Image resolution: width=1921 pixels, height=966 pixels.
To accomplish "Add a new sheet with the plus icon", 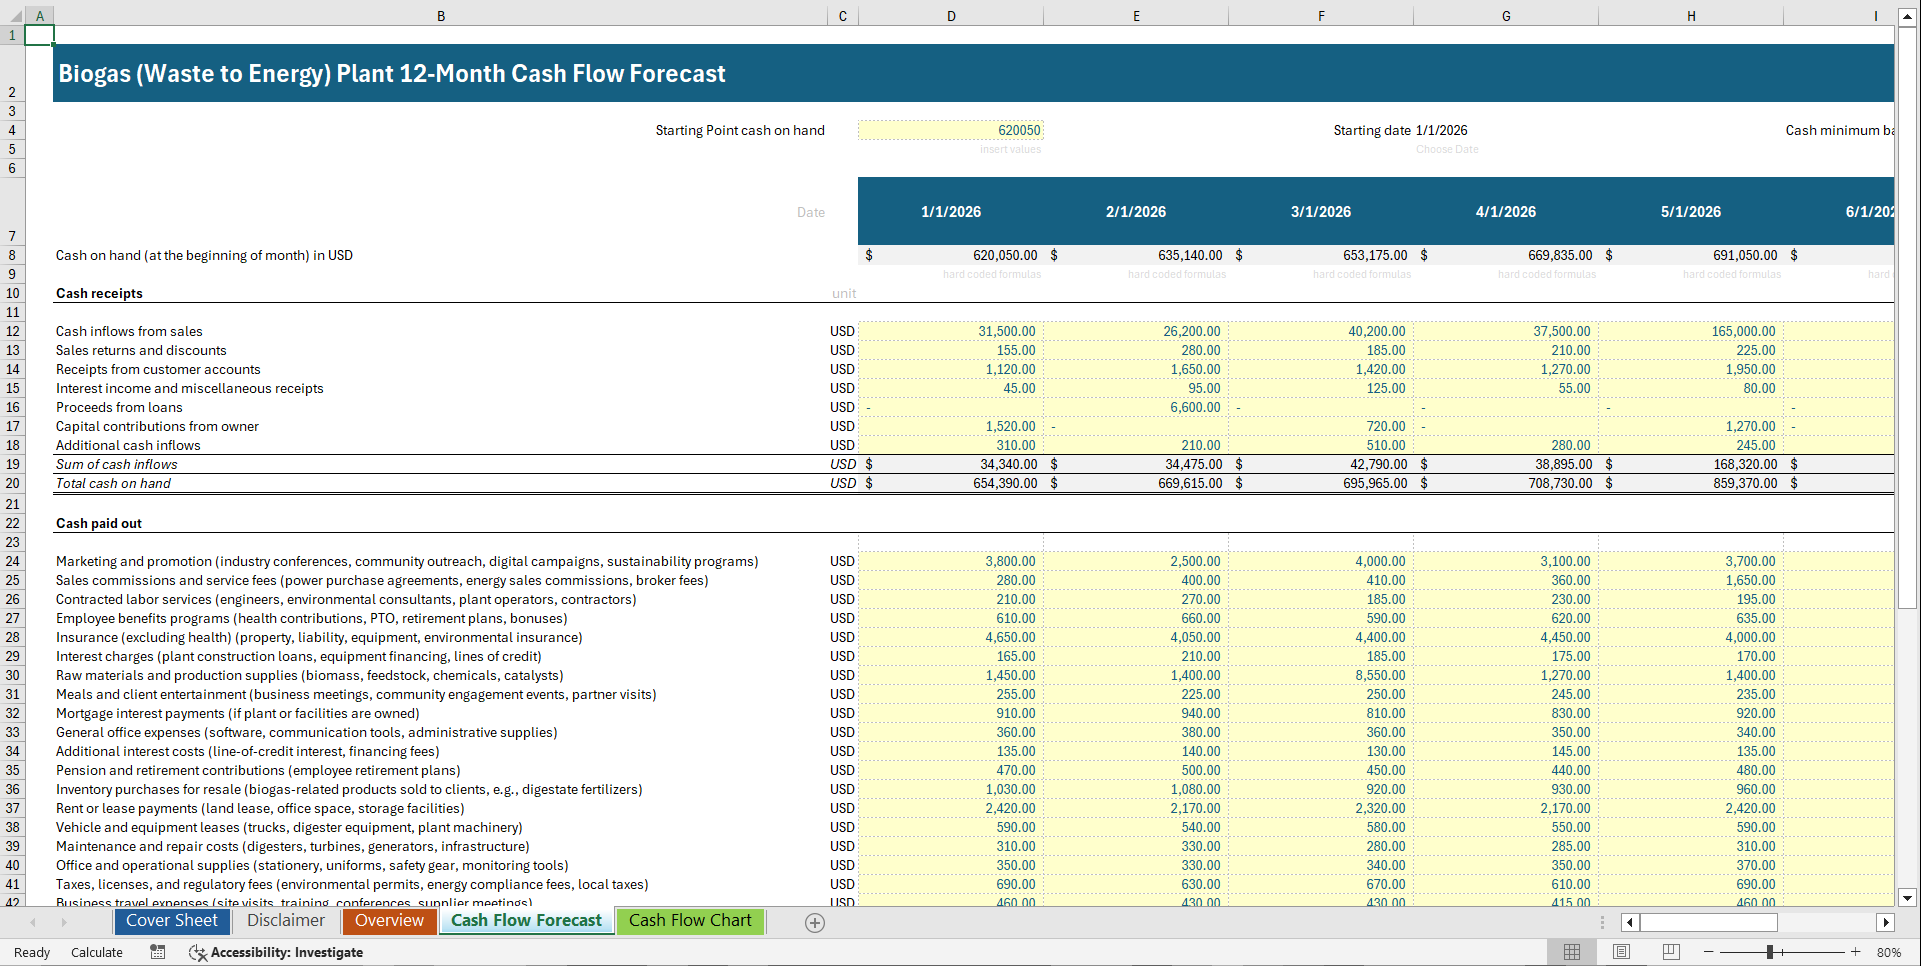I will click(814, 921).
